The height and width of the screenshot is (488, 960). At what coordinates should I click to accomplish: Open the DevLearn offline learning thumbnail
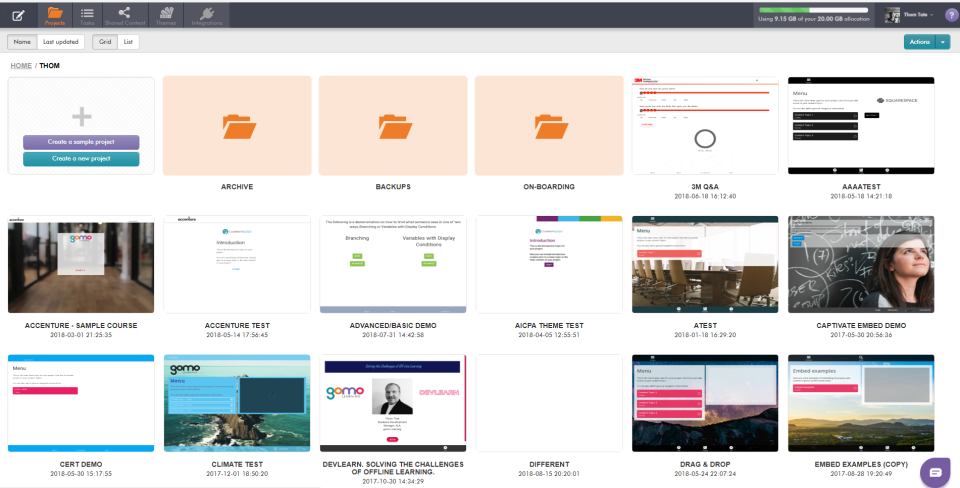(393, 403)
